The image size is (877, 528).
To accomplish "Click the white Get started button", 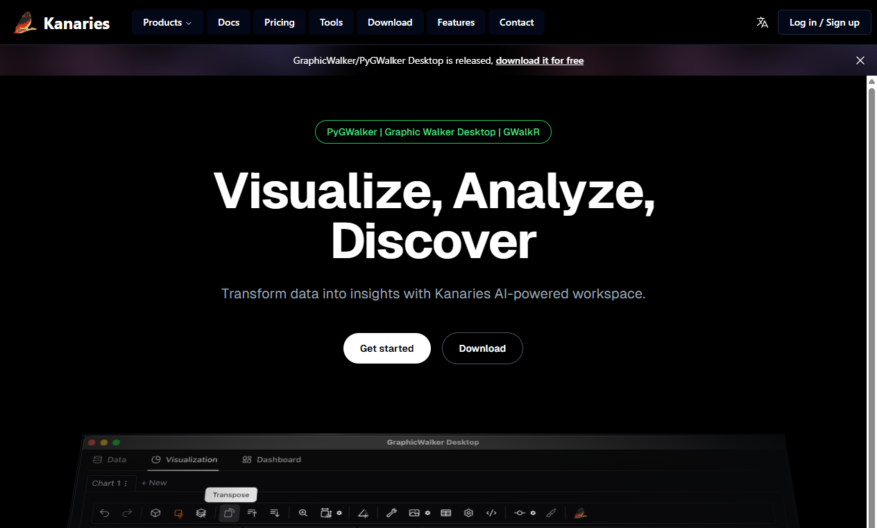I will point(387,348).
